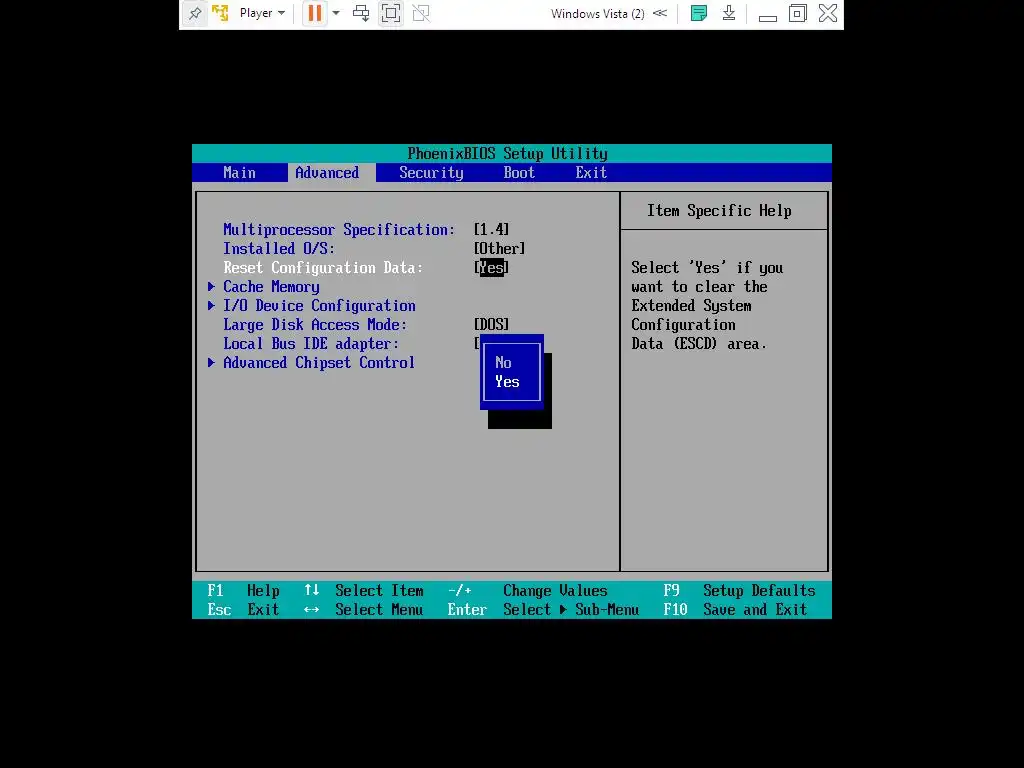
Task: Click Multiprocessor Specification label
Action: click(x=339, y=230)
